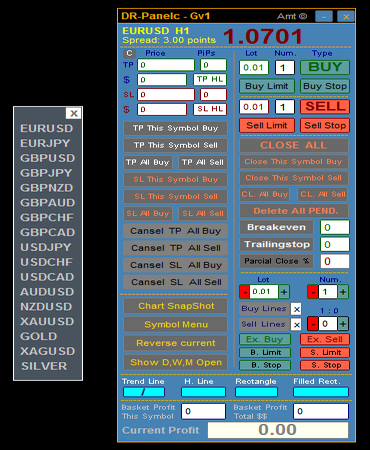
Task: Click Delete All PEND. button
Action: [x=294, y=211]
